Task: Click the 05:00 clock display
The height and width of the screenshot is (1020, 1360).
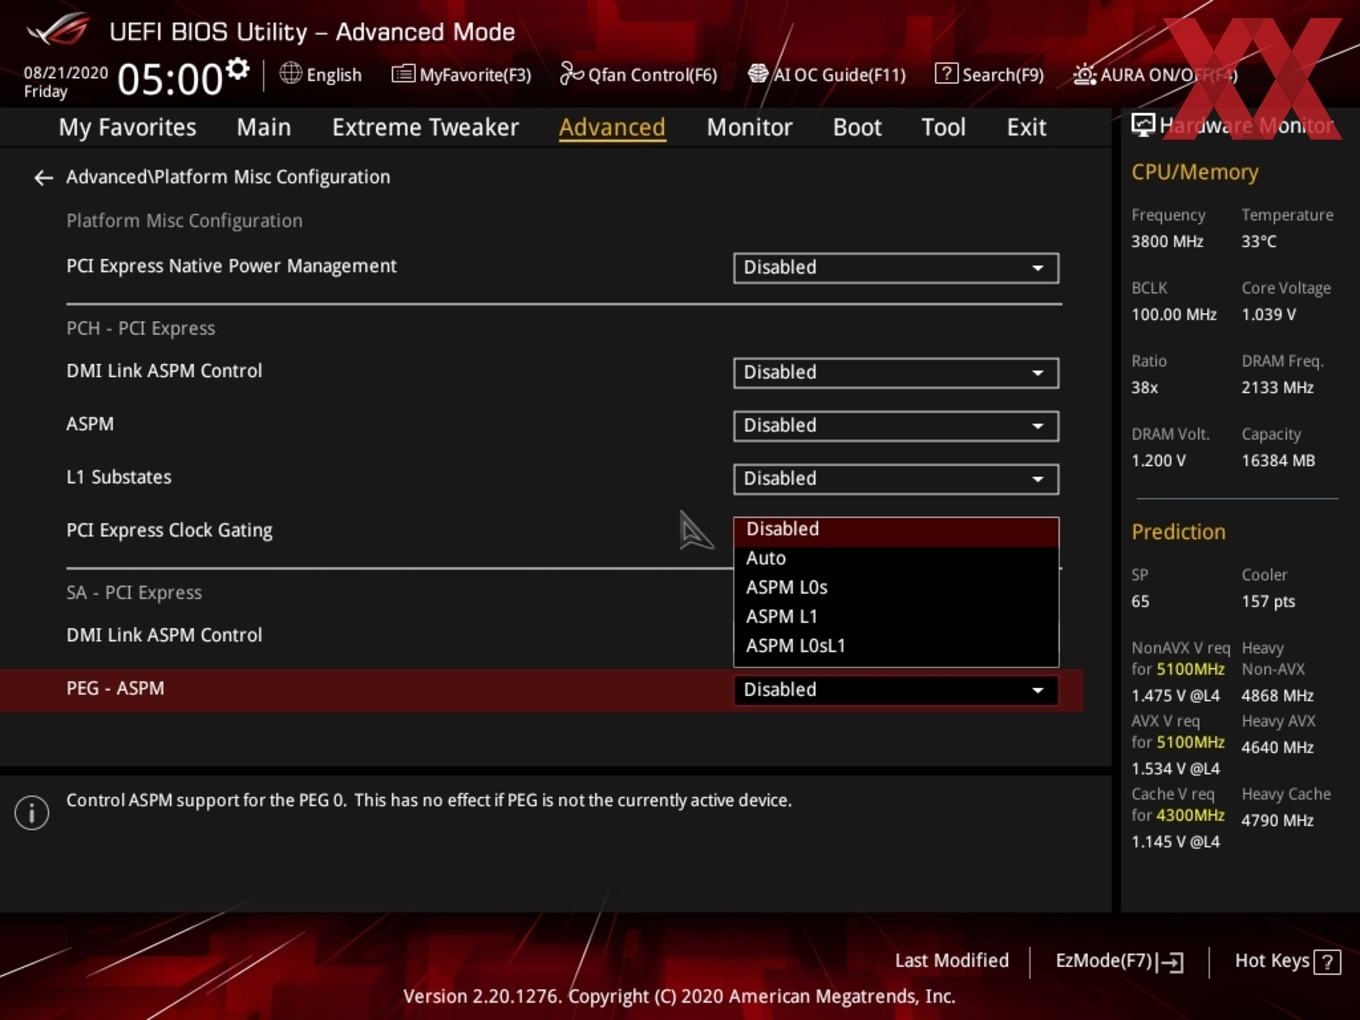Action: [x=169, y=79]
